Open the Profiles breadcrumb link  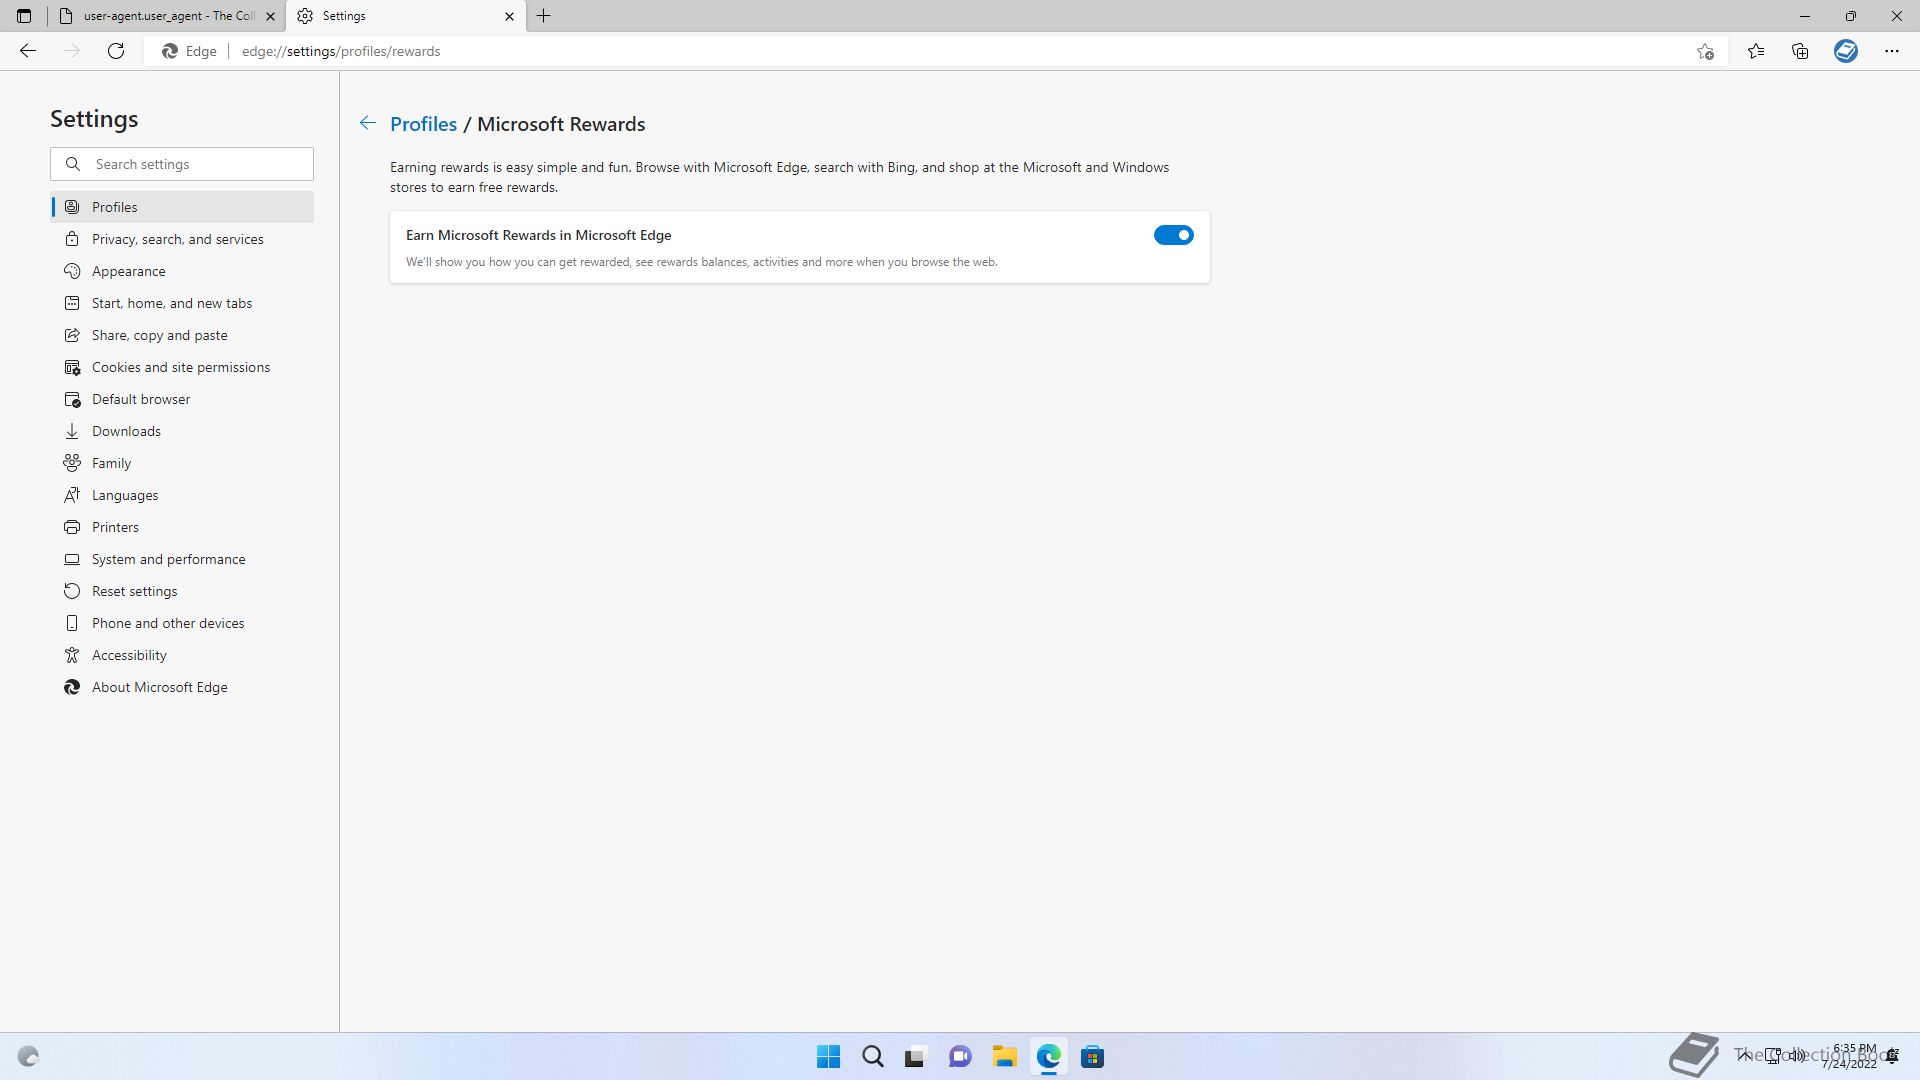423,124
